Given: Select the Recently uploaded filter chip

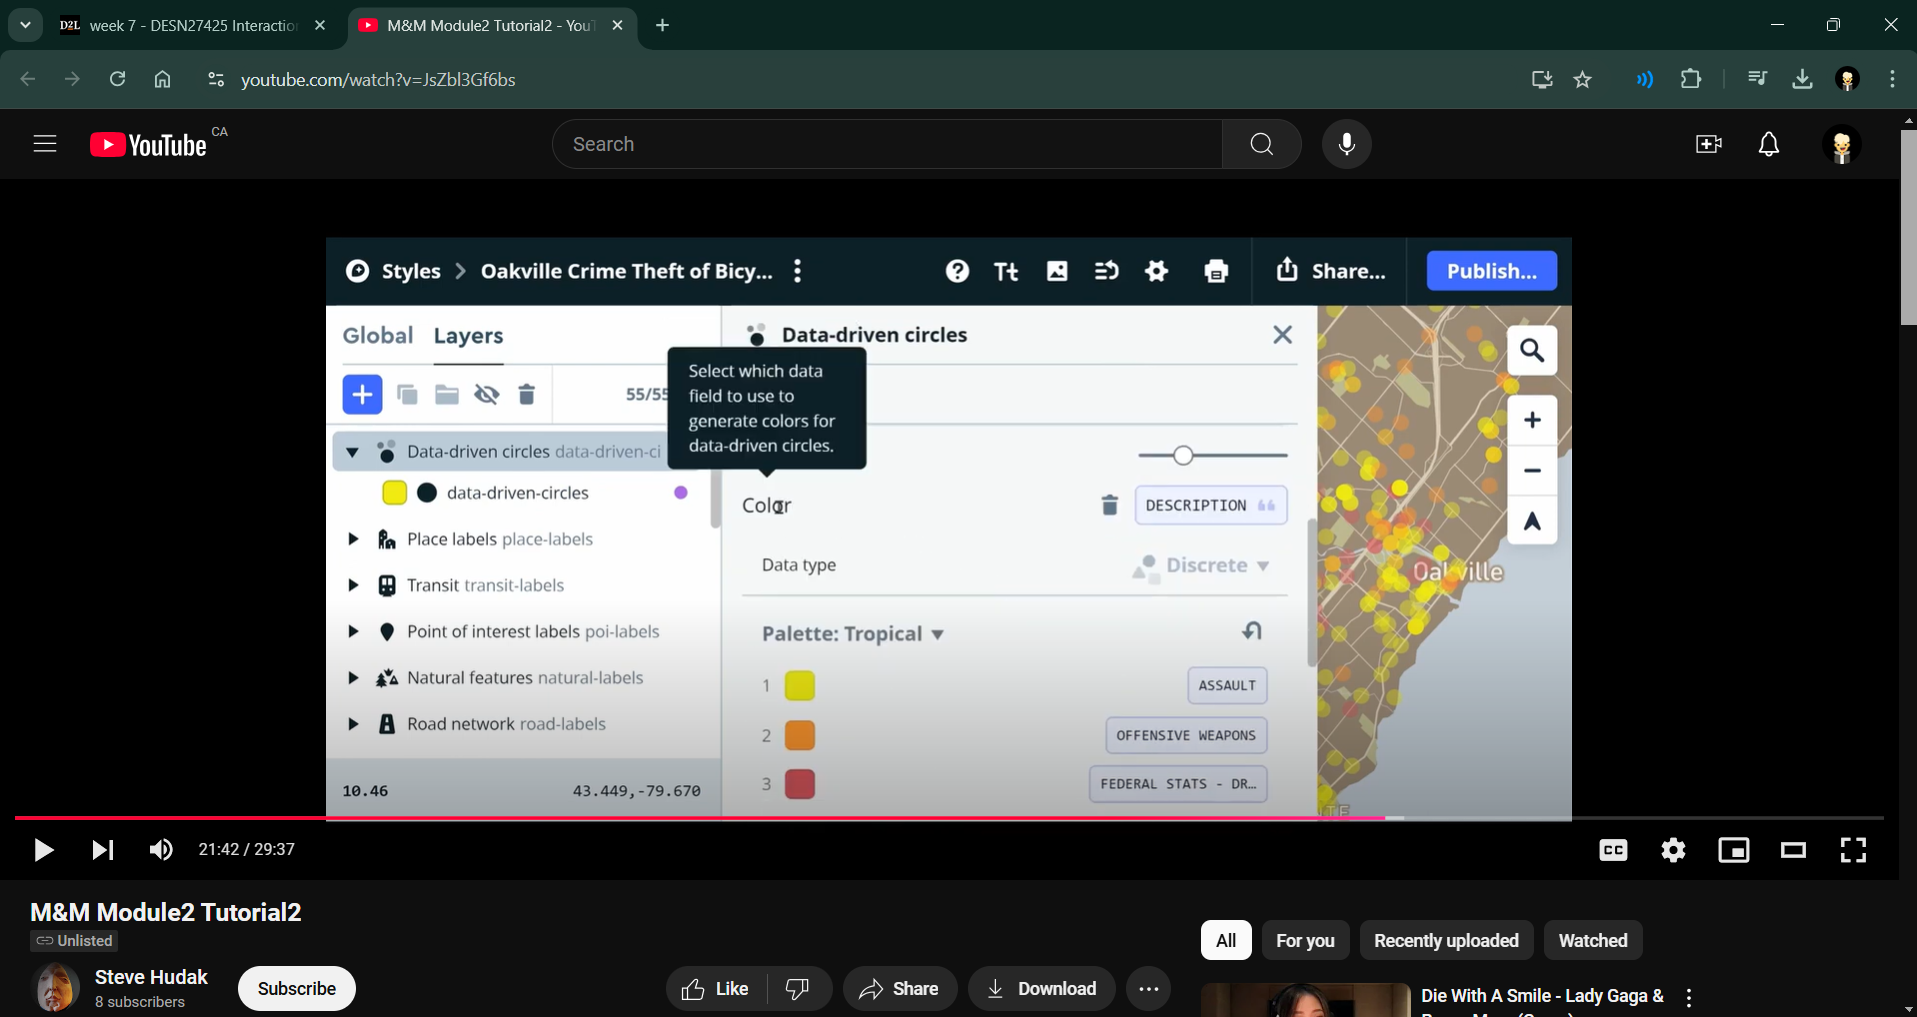Looking at the screenshot, I should pos(1445,940).
